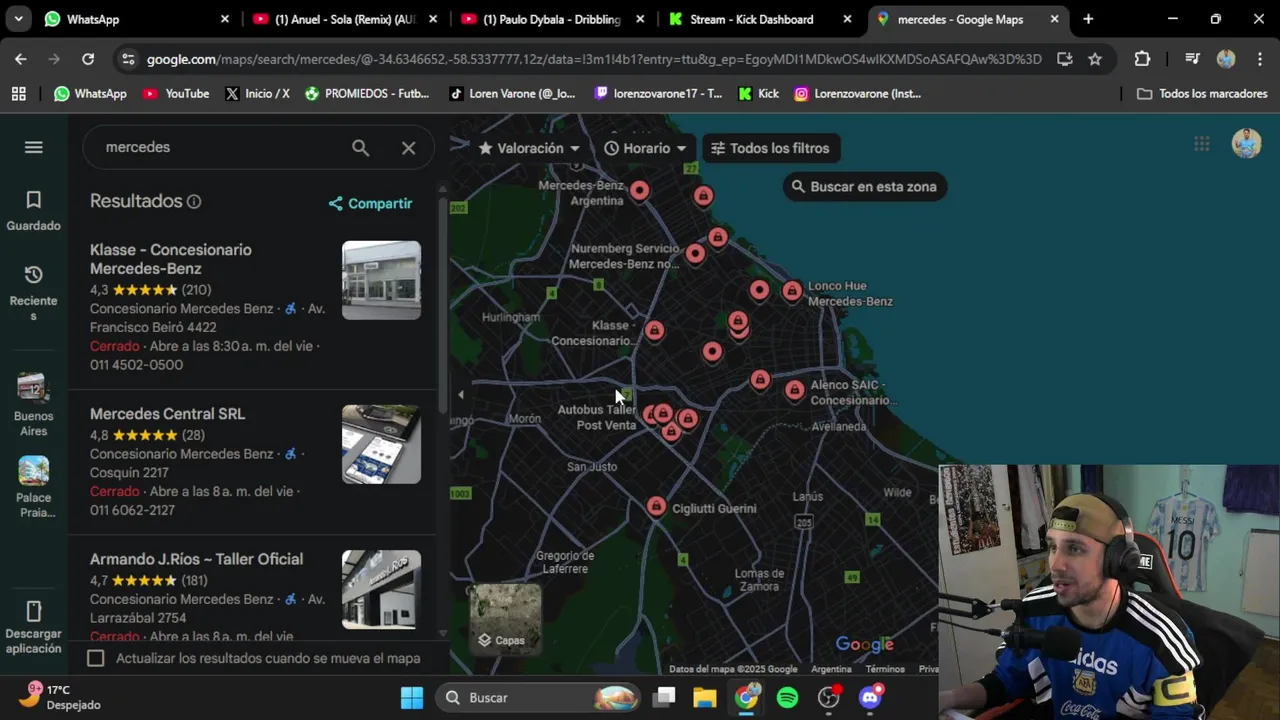Select the Cigliutti Guerini map pin

(656, 507)
